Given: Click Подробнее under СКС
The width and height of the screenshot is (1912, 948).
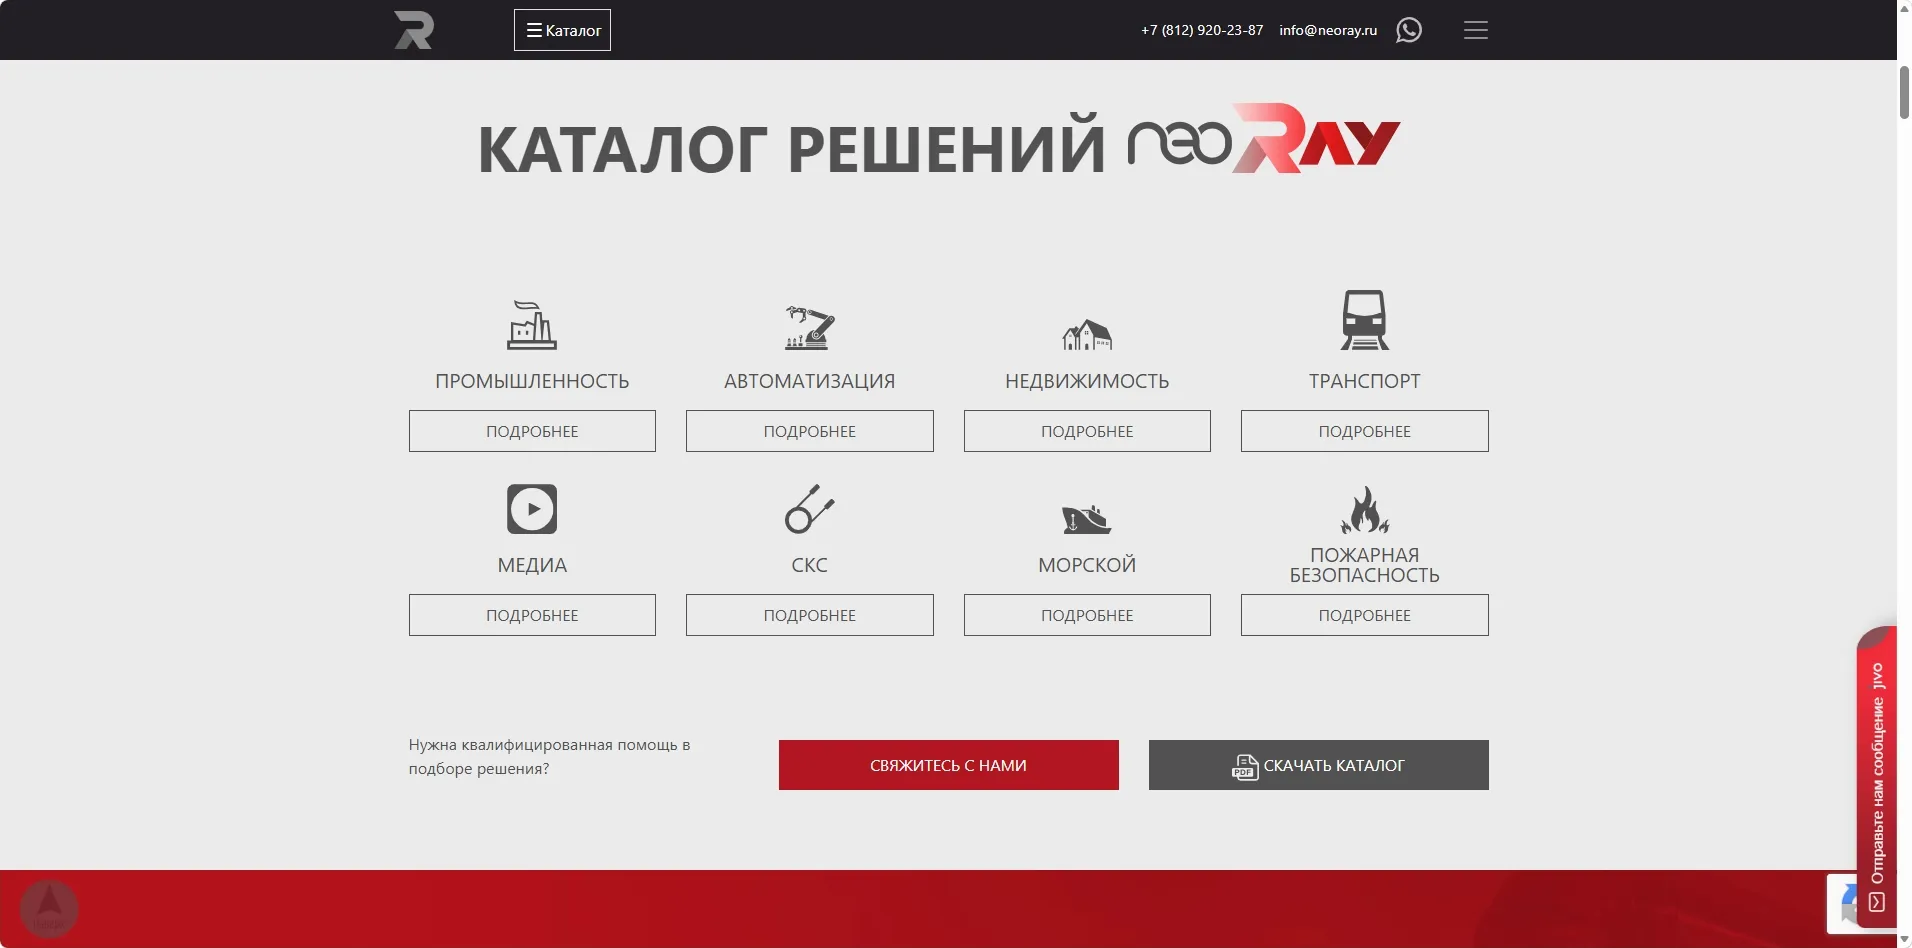Looking at the screenshot, I should coord(810,615).
